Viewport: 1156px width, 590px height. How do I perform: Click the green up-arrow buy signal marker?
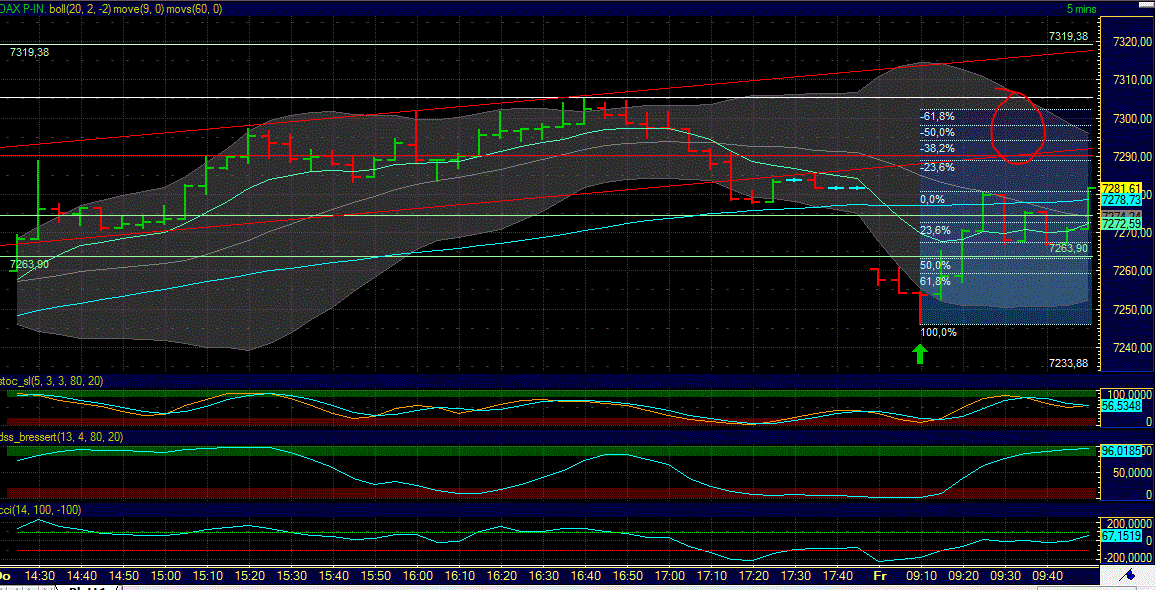tap(920, 352)
